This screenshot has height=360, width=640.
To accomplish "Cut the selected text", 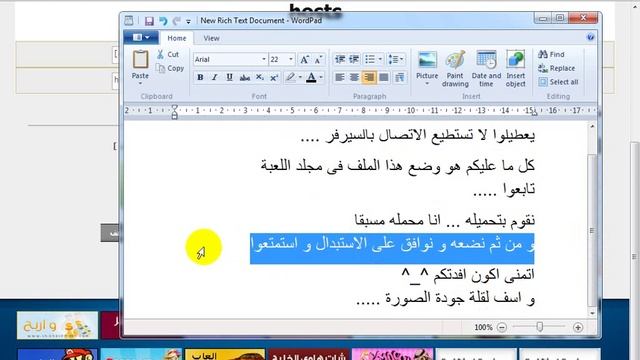I will point(168,54).
